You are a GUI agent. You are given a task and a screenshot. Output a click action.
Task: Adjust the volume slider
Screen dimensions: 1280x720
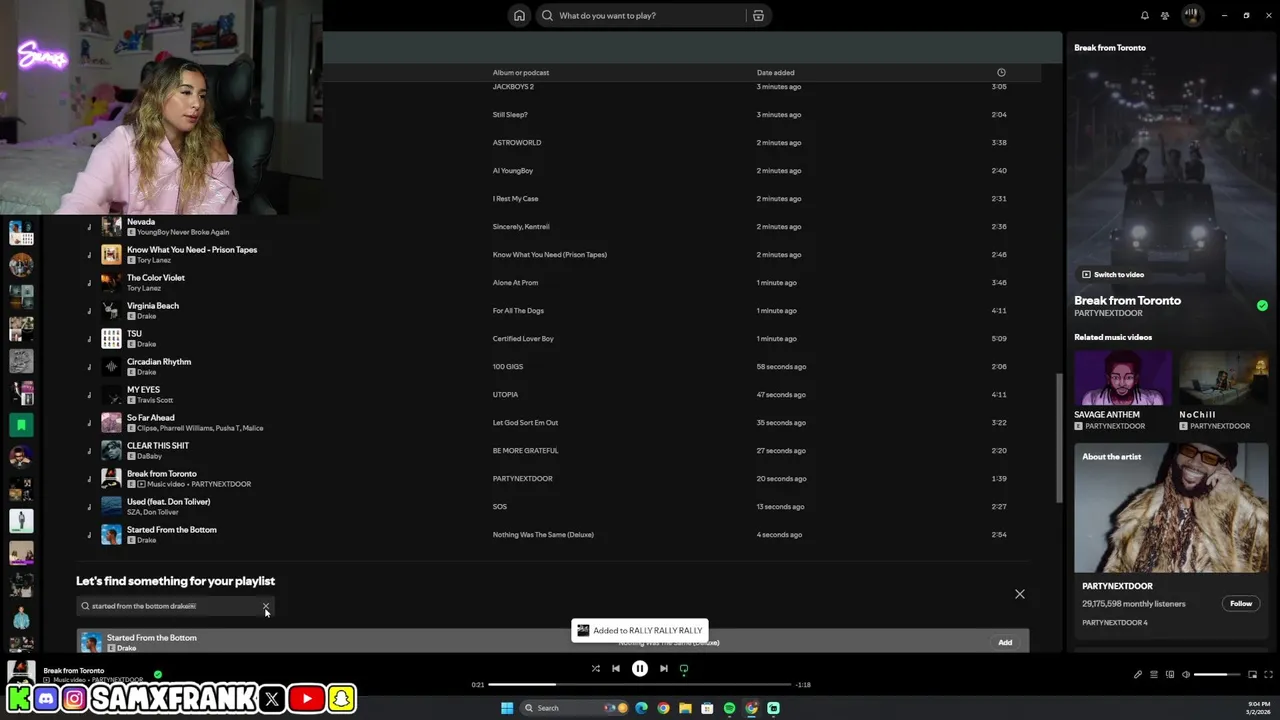point(1217,675)
